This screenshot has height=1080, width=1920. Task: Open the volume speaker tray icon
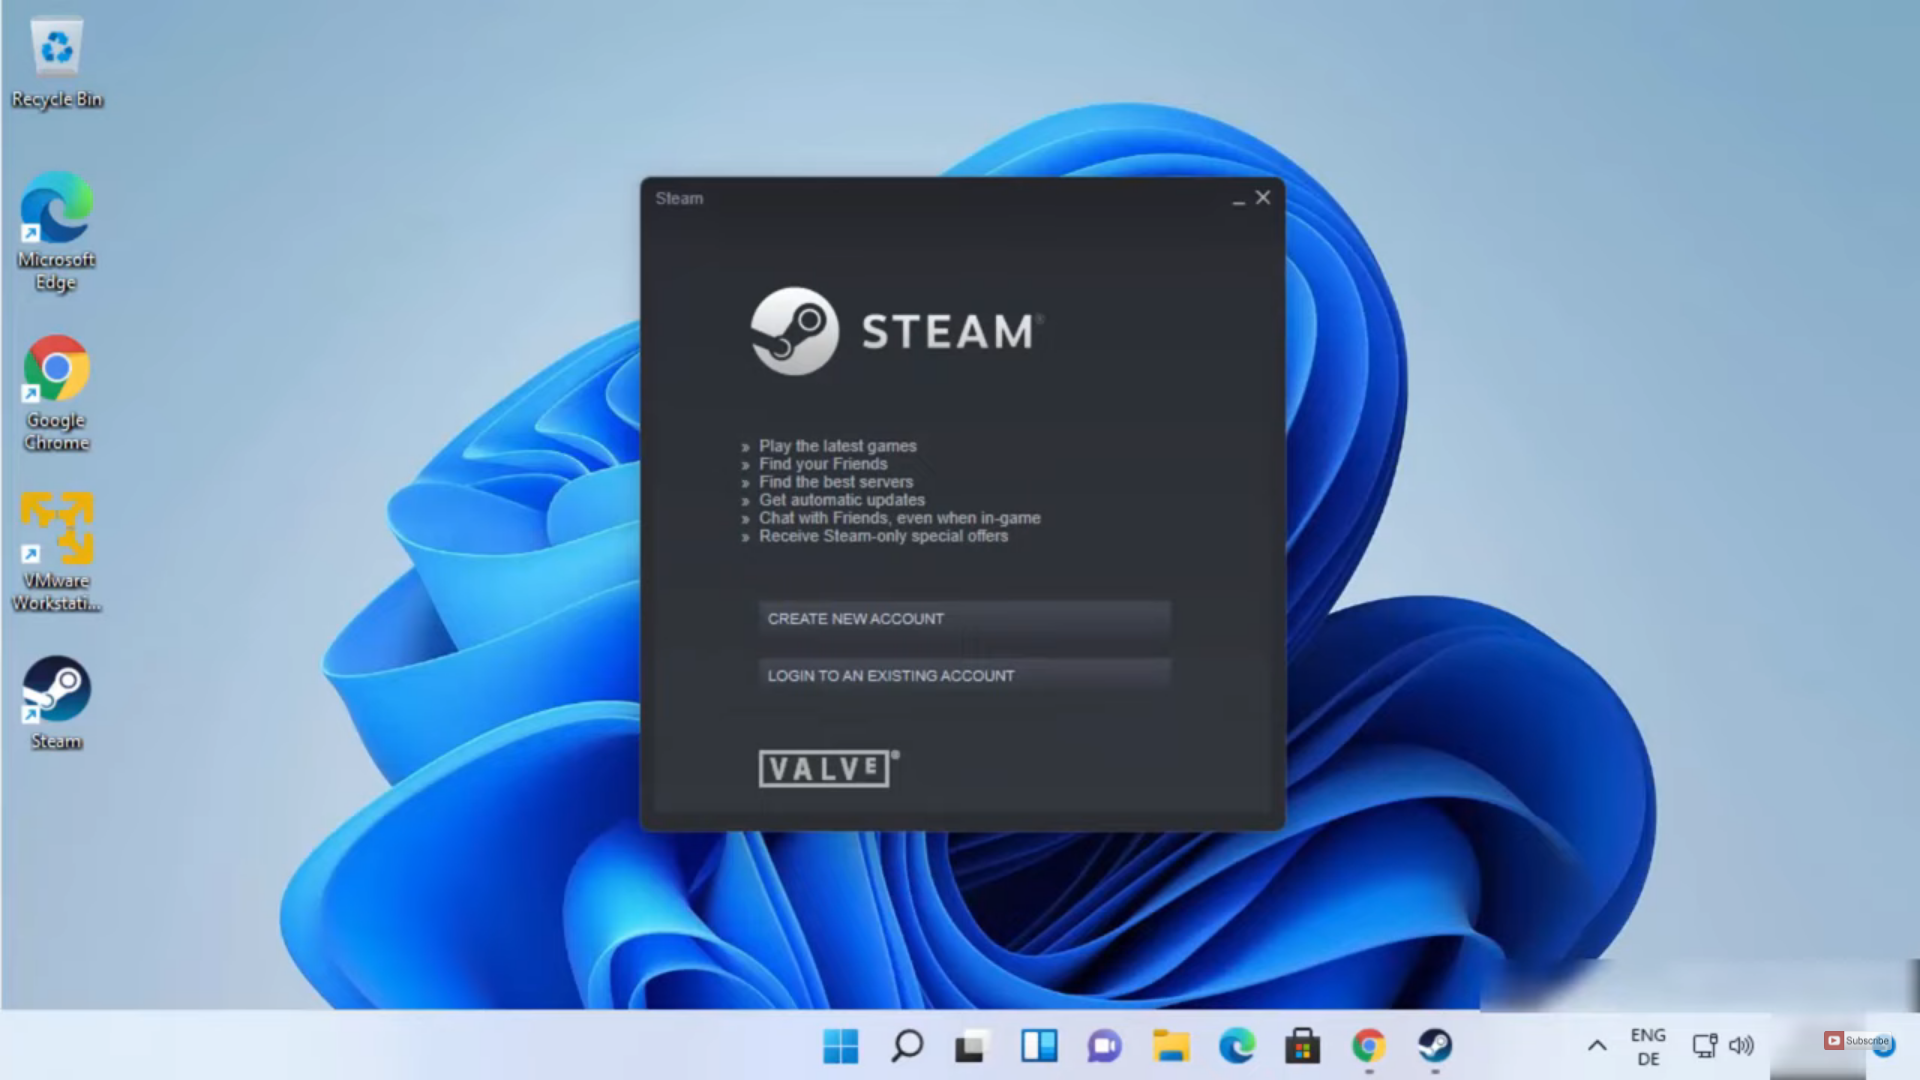(1741, 1046)
